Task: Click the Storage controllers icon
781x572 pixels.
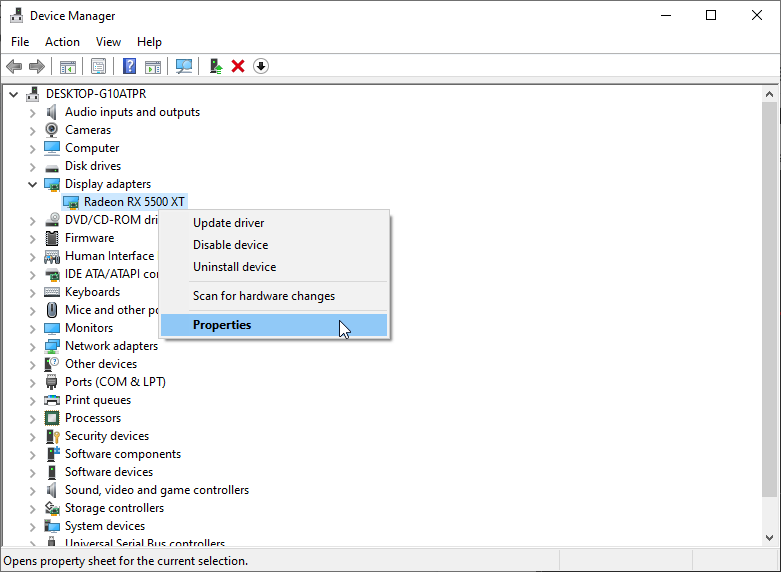Action: pyautogui.click(x=52, y=508)
